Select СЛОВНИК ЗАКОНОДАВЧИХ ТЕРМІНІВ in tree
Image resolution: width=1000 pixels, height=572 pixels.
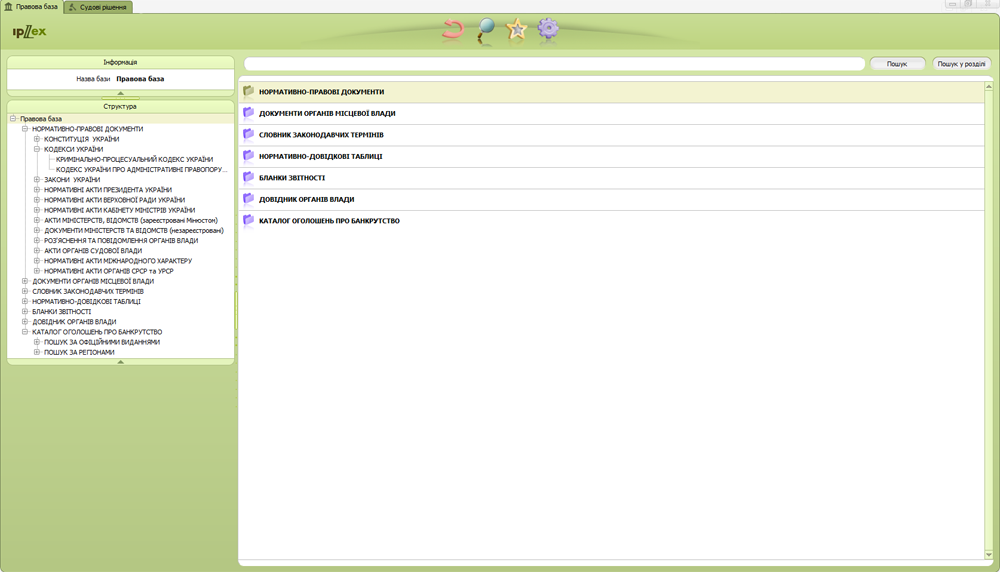(88, 291)
